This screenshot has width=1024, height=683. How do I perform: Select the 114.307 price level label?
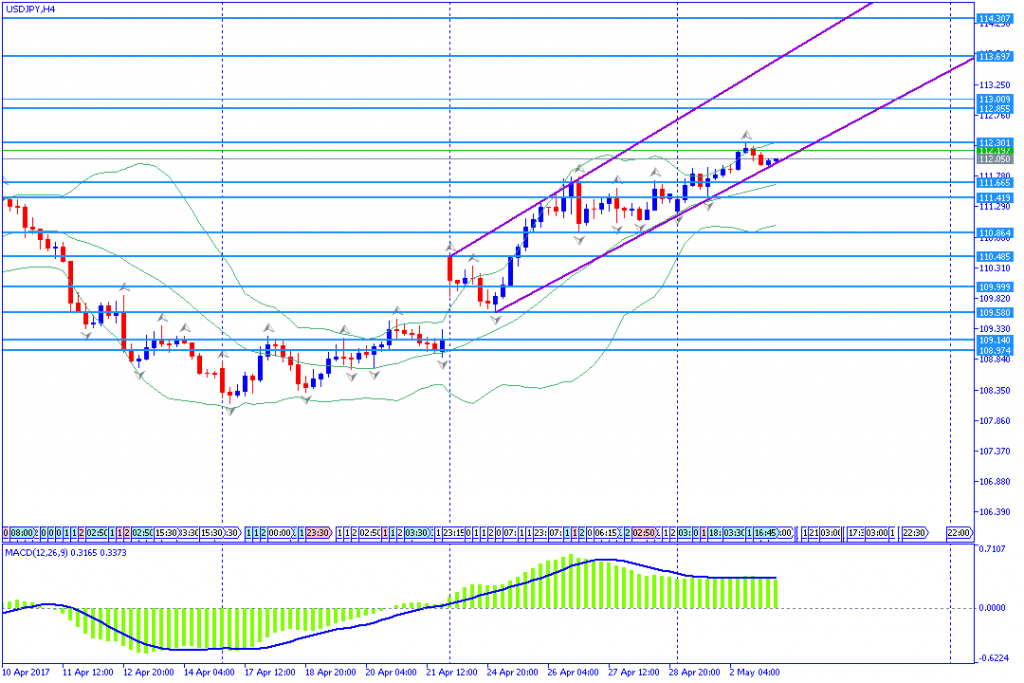[x=993, y=19]
